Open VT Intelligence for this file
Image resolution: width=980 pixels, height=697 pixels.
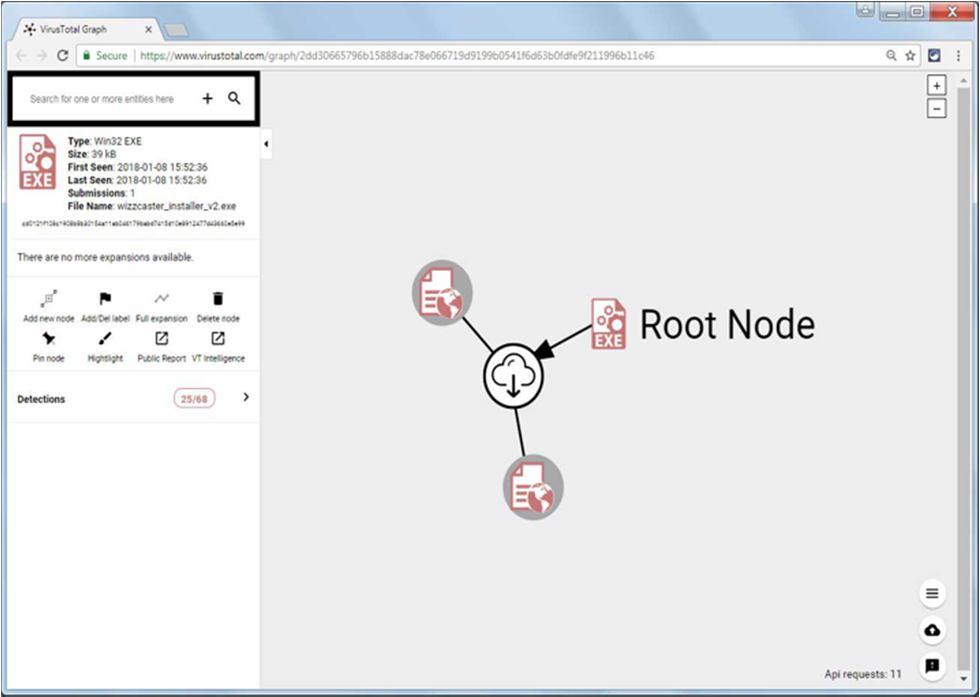[x=218, y=338]
